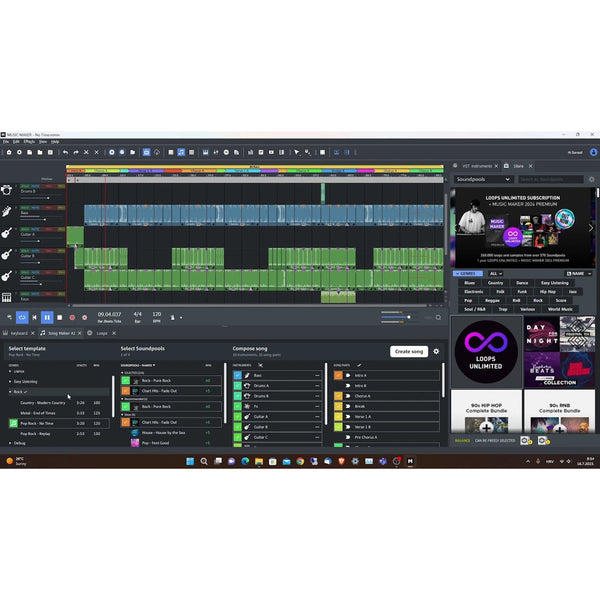Open Google Chrome from the taskbar
The width and height of the screenshot is (600, 600).
point(300,461)
